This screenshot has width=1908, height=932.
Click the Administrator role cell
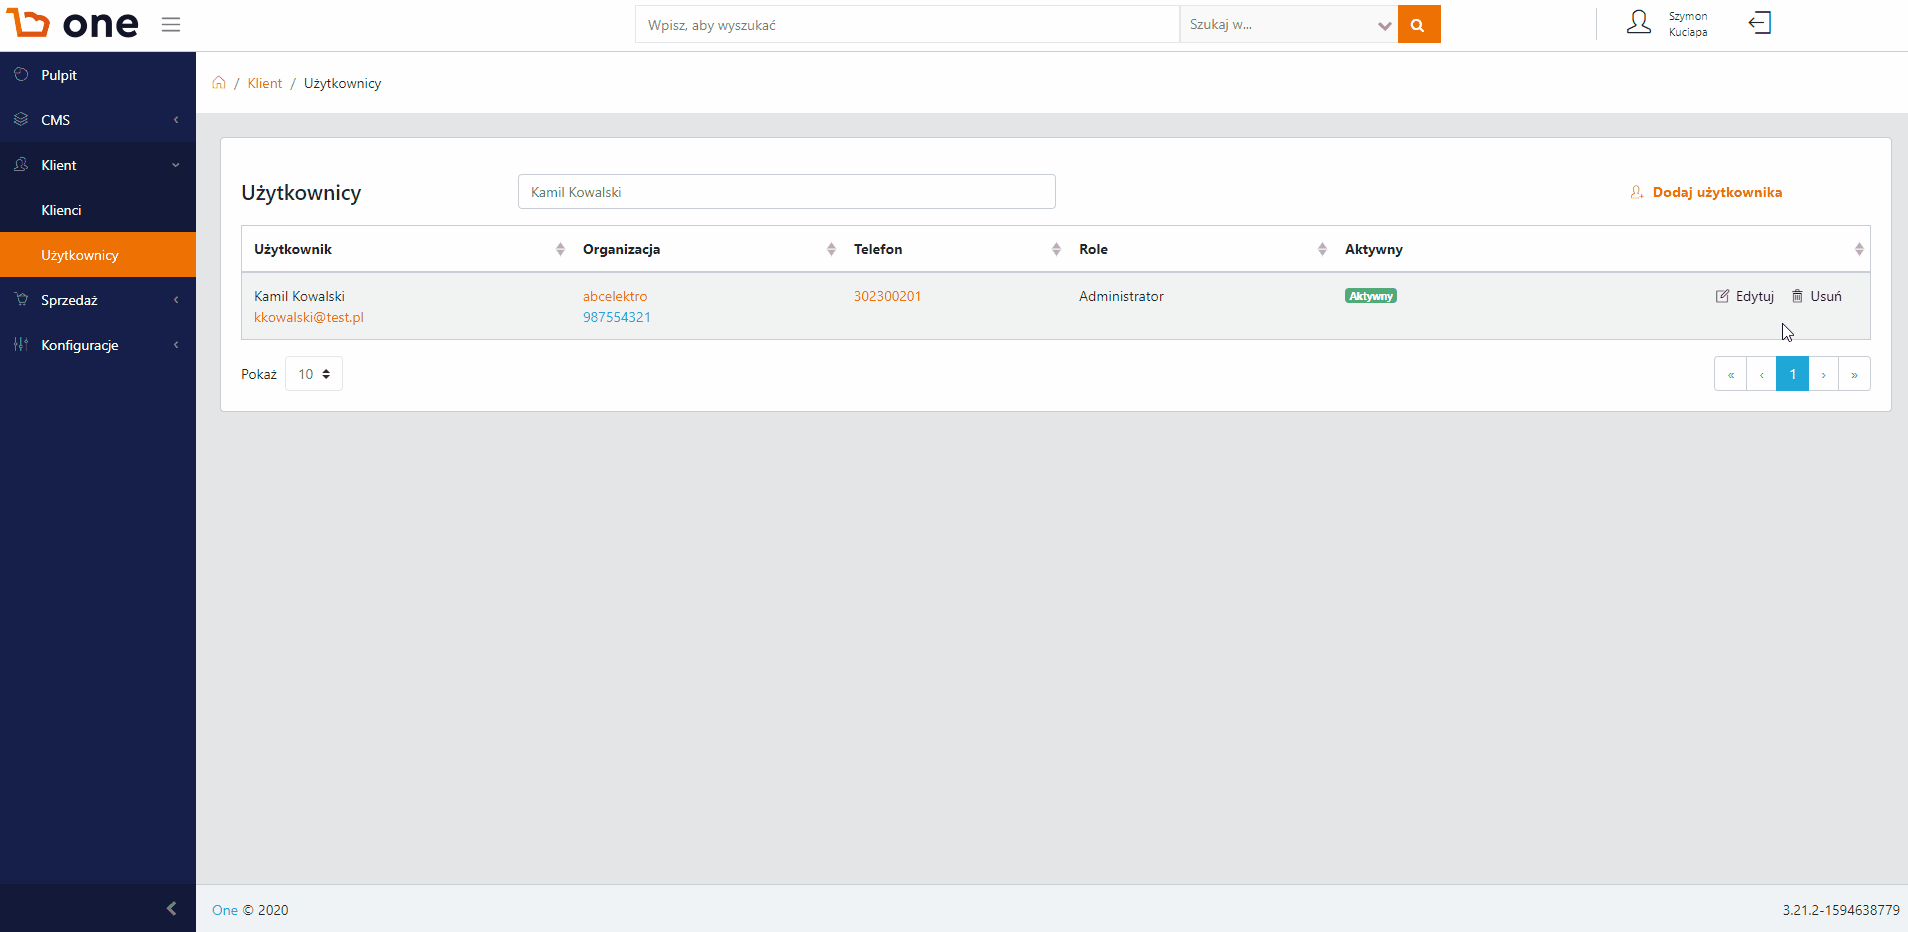pos(1121,296)
